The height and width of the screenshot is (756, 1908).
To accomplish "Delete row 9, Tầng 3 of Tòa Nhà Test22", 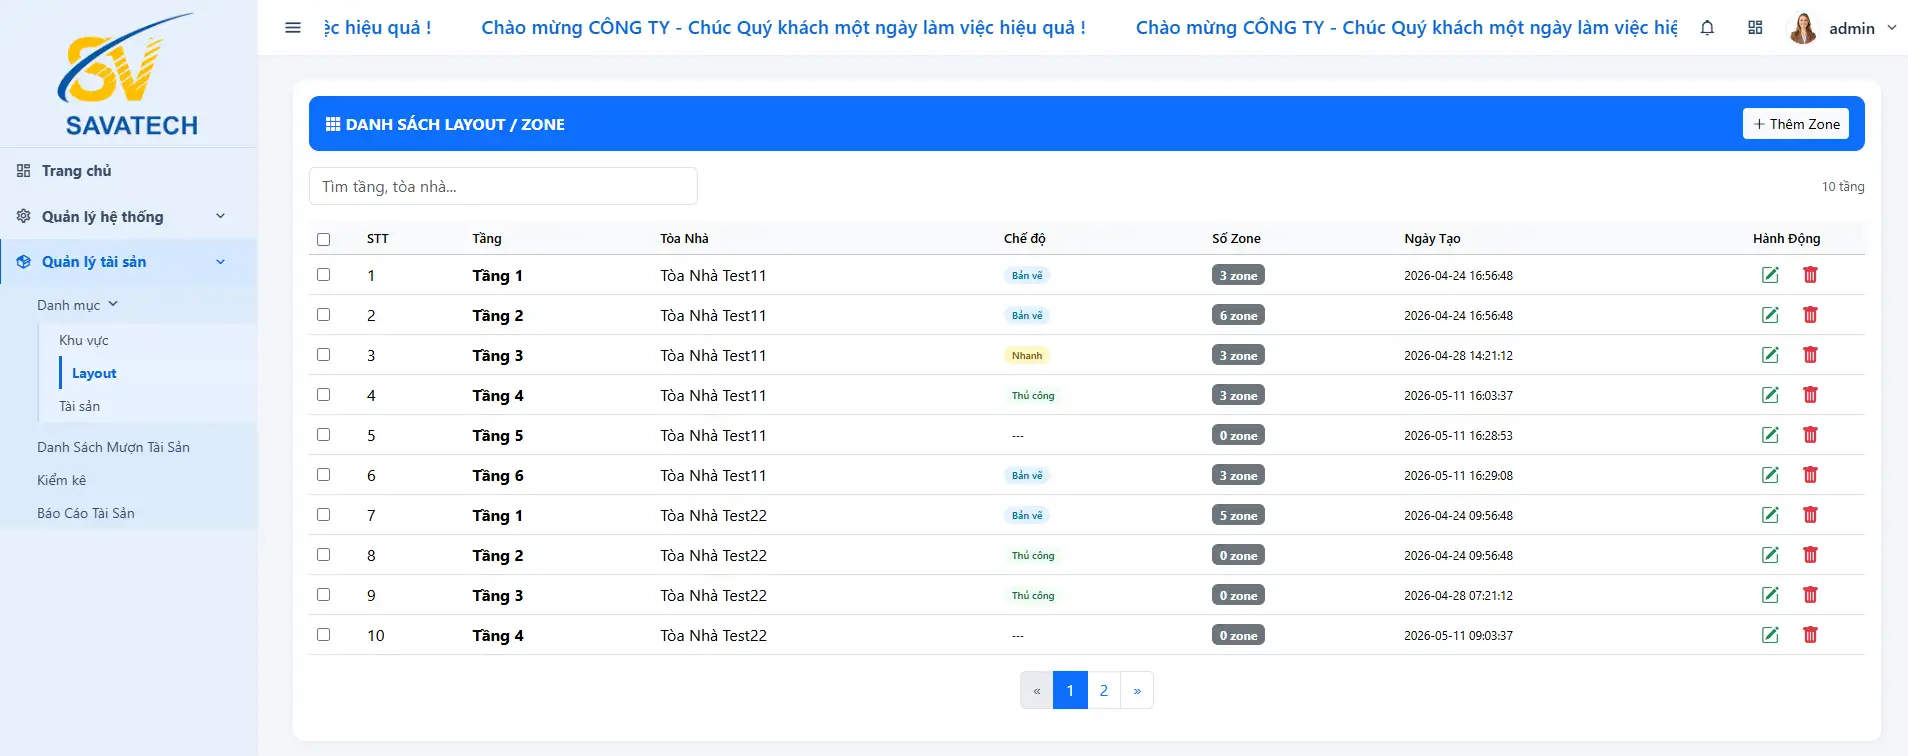I will coord(1810,595).
